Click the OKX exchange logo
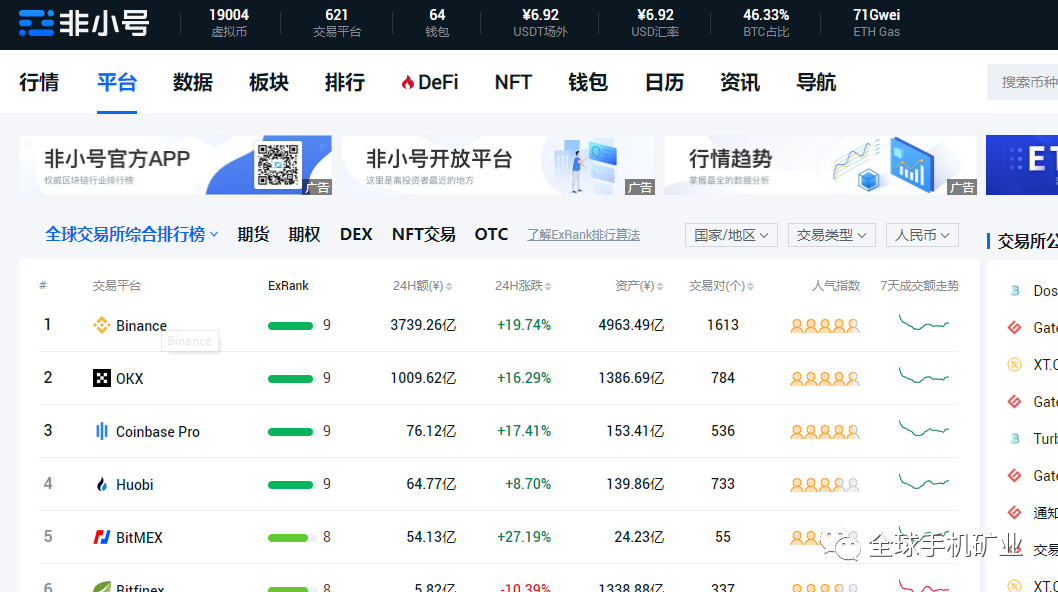This screenshot has width=1058, height=592. (101, 378)
